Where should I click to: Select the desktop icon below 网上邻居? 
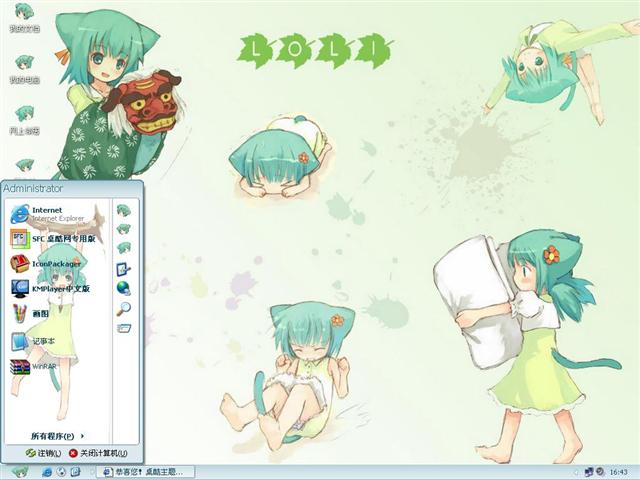pos(24,165)
